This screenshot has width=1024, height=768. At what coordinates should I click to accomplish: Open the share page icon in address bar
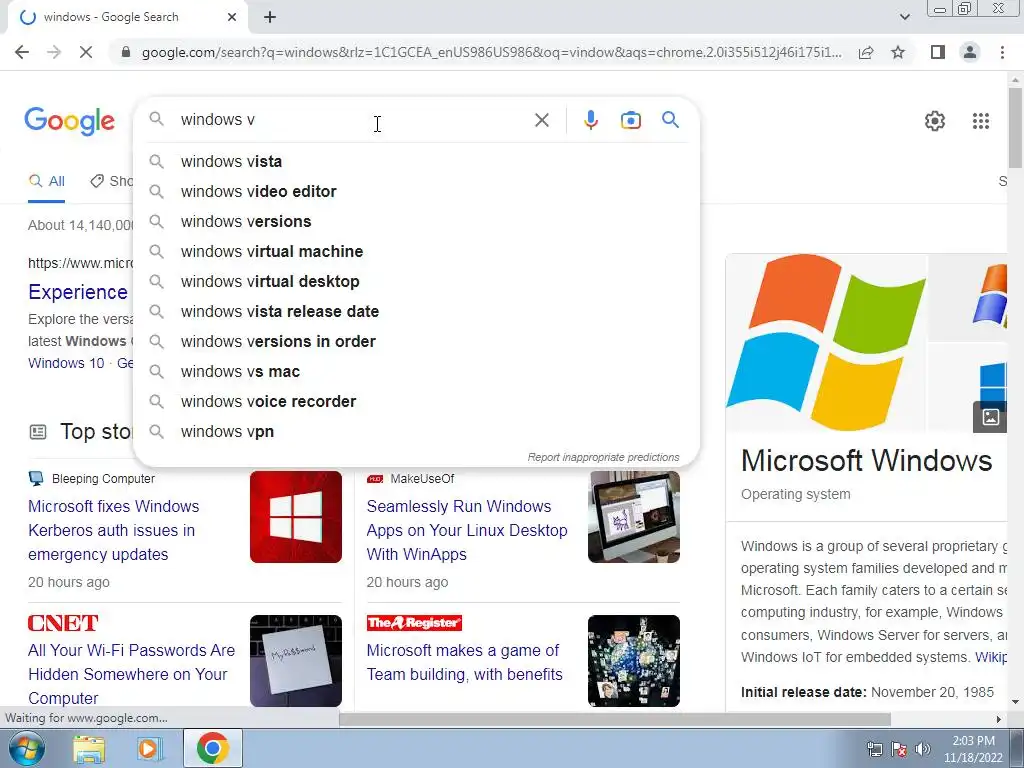click(866, 52)
